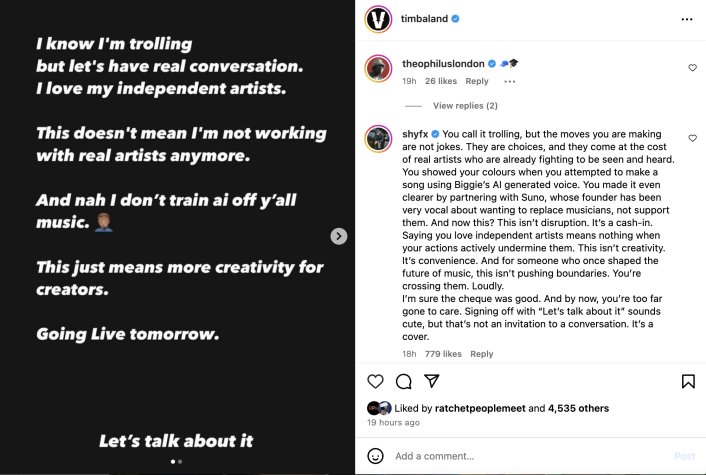
Task: Reply to shyfx's long comment
Action: [482, 354]
